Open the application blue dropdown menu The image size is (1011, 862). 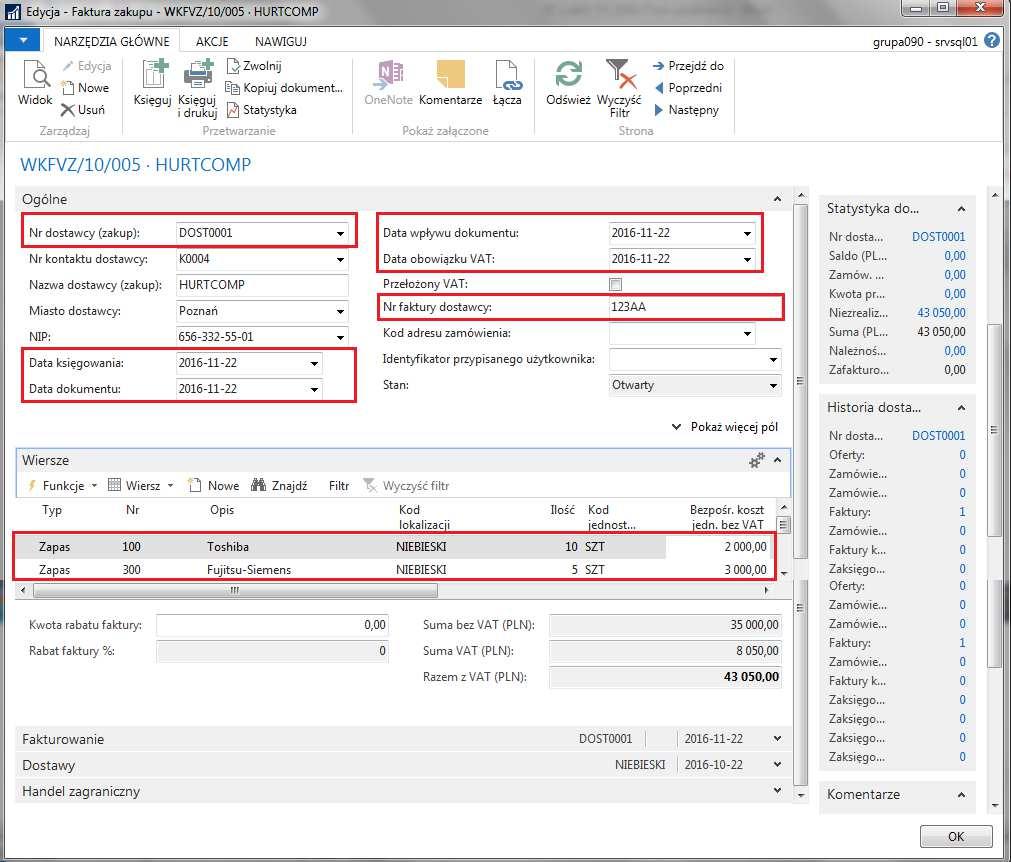point(23,41)
